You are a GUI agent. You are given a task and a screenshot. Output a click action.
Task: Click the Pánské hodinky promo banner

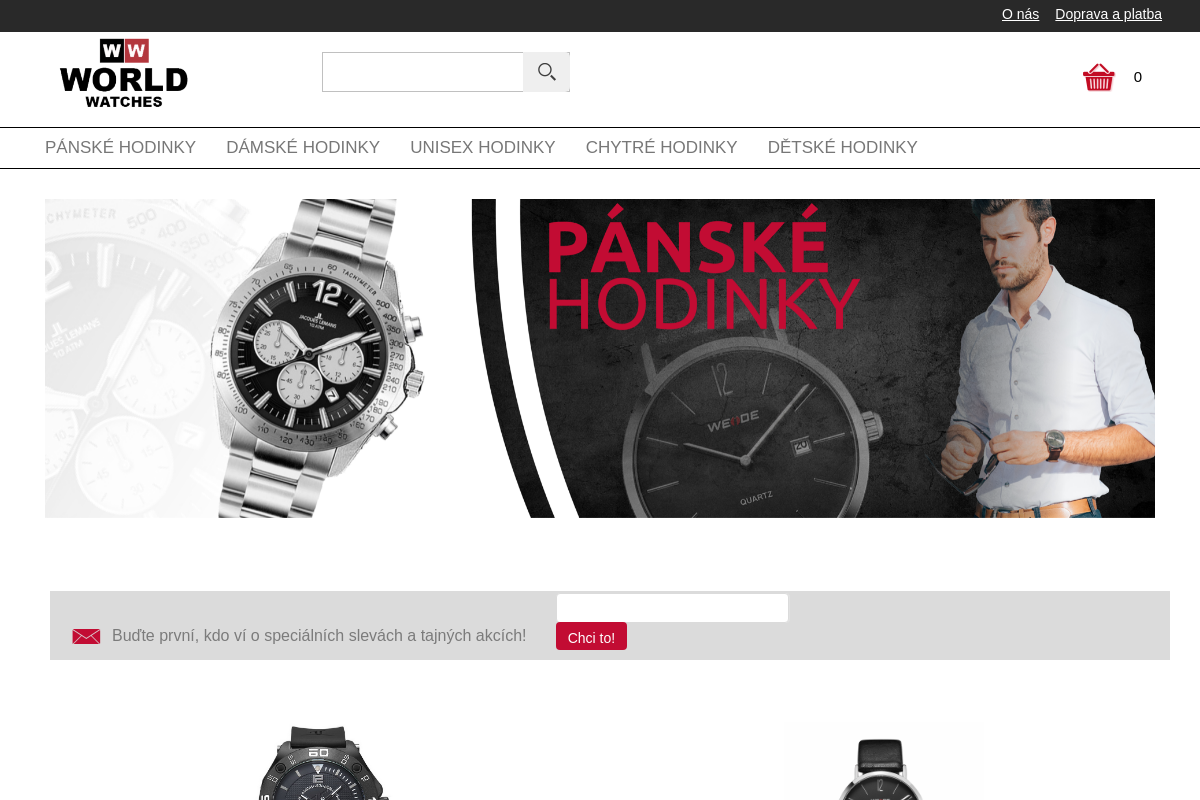[x=813, y=358]
